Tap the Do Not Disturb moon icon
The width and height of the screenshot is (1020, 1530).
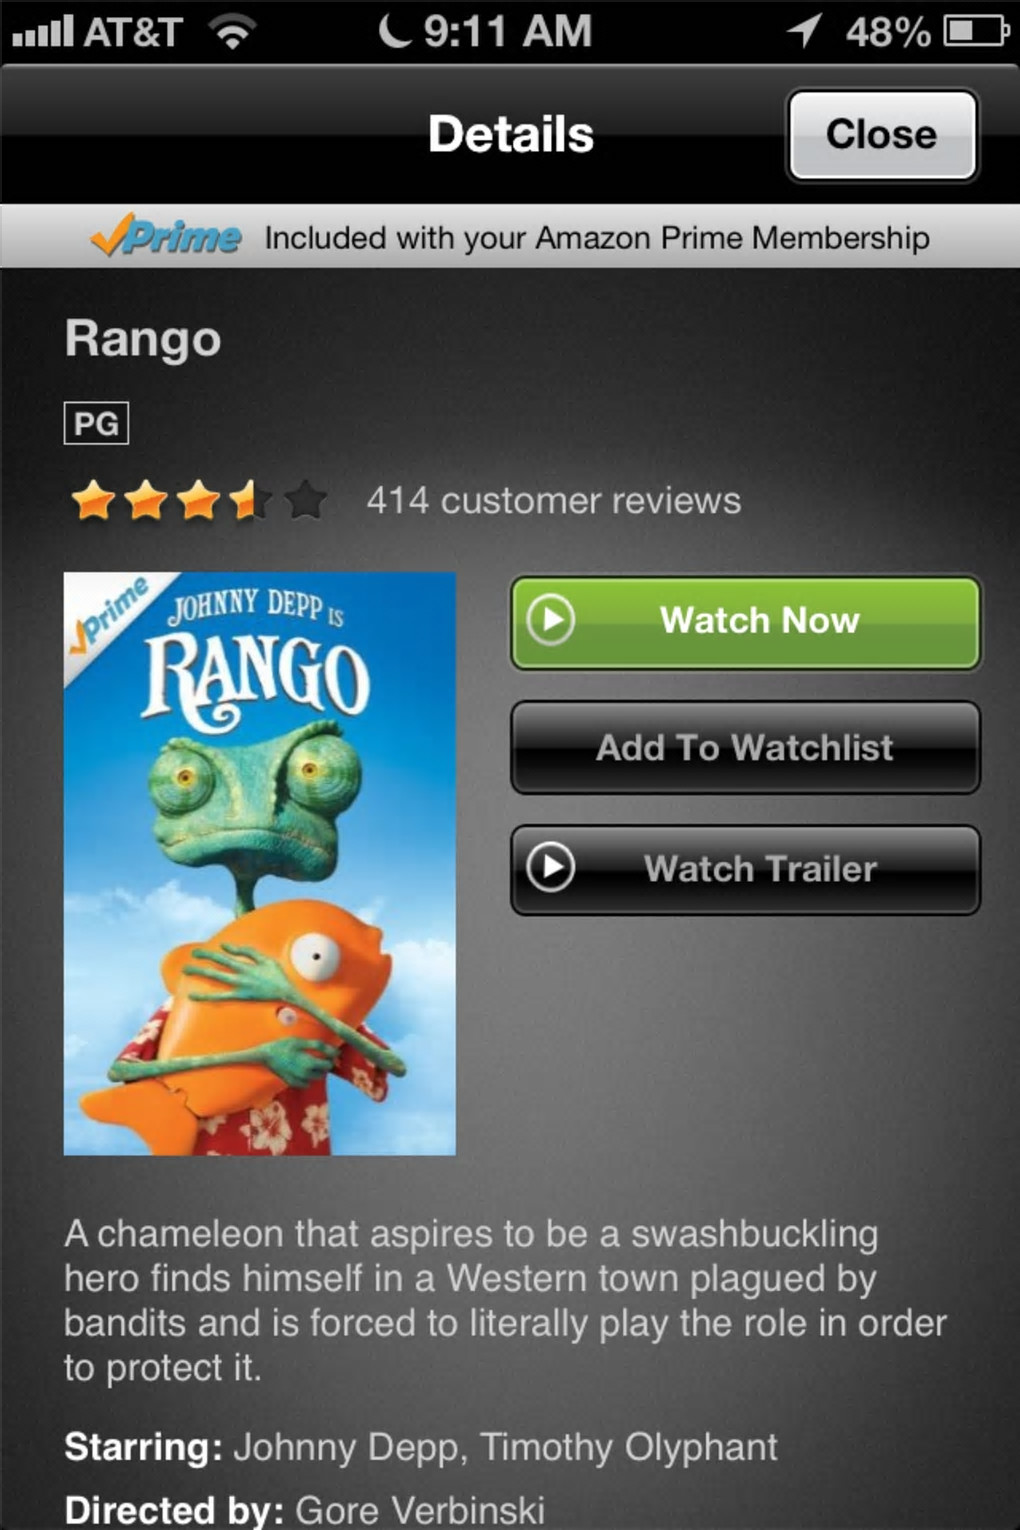coord(394,31)
